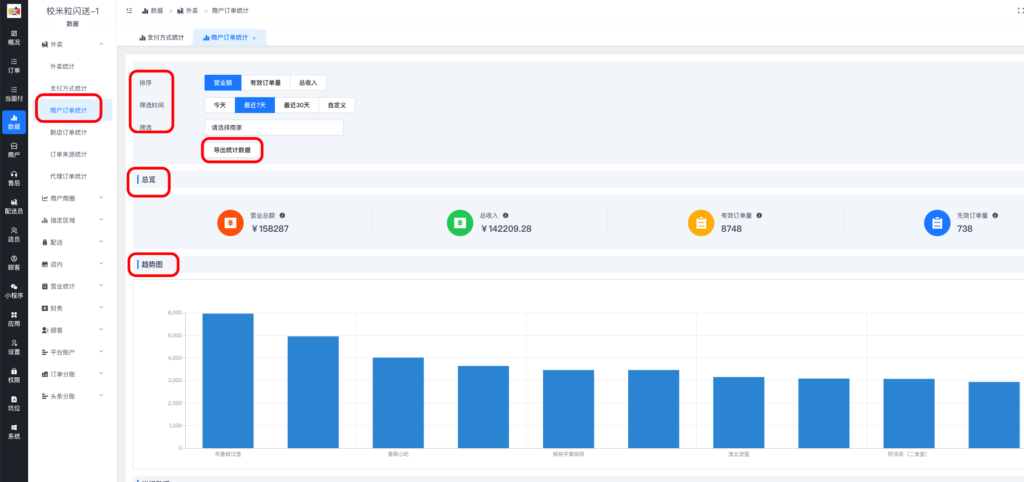The width and height of the screenshot is (1024, 482).
Task: Go to 订单 orders section
Action: click(x=14, y=66)
